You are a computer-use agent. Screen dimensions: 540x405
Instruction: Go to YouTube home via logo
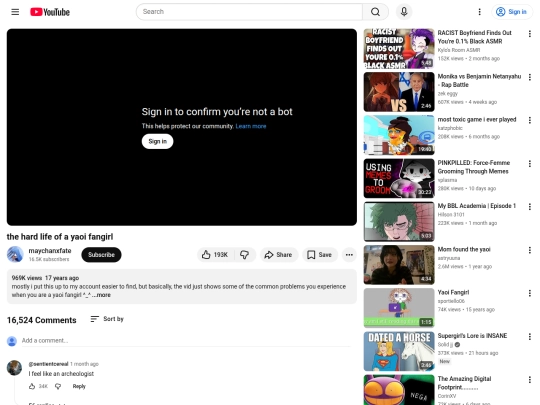click(50, 12)
